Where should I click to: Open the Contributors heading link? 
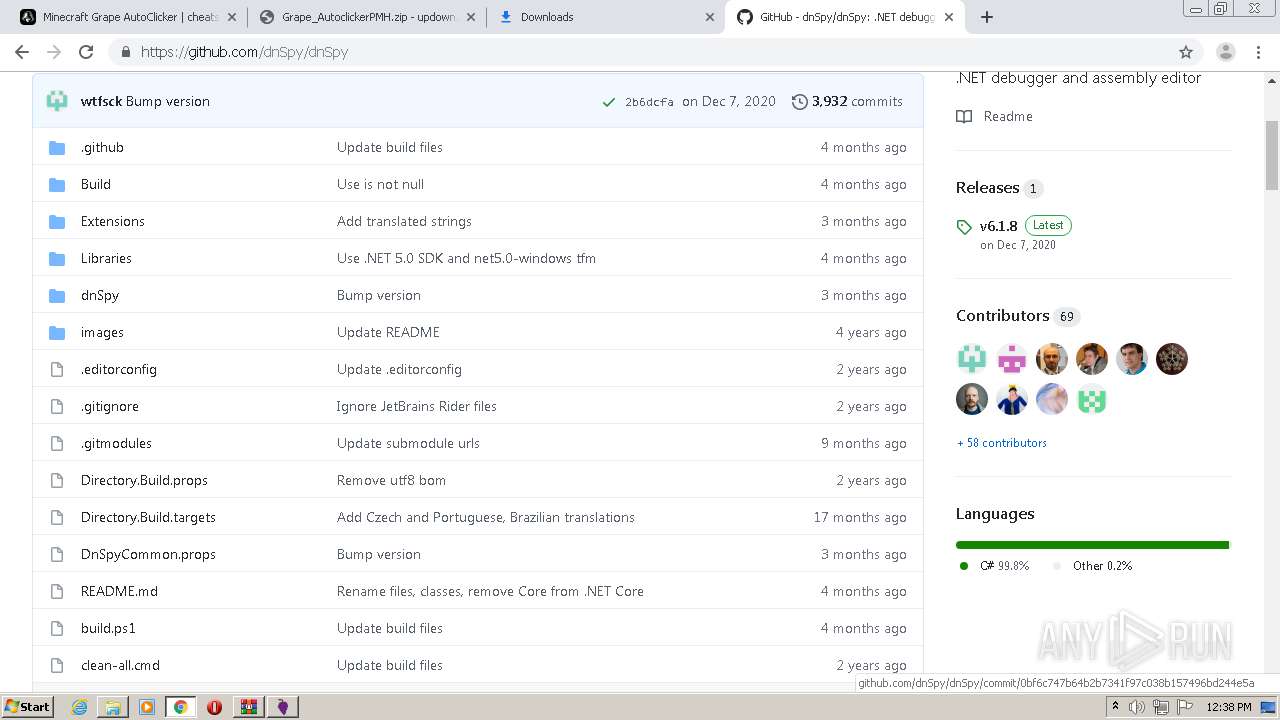tap(1002, 316)
